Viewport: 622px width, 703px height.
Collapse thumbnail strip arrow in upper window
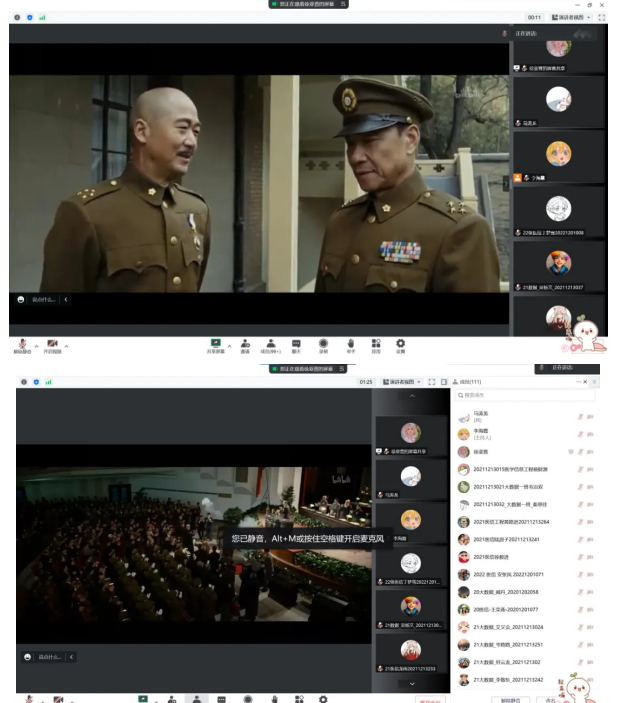coord(506,183)
